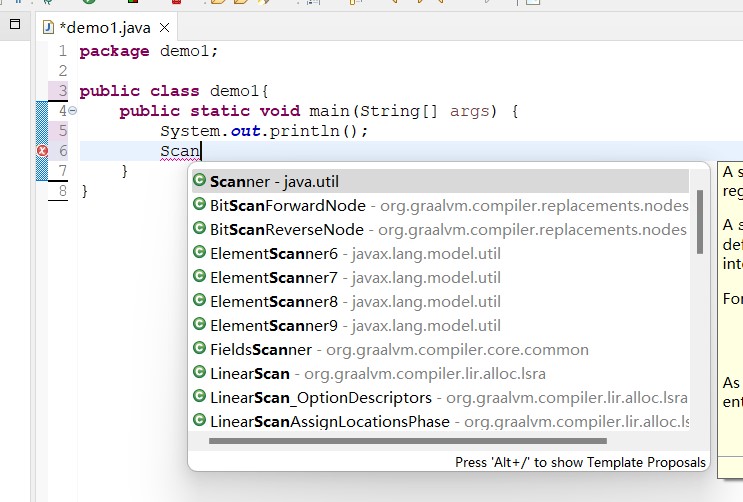Viewport: 743px width, 502px height.
Task: Select the ElementScanner9 proposal
Action: (440, 326)
